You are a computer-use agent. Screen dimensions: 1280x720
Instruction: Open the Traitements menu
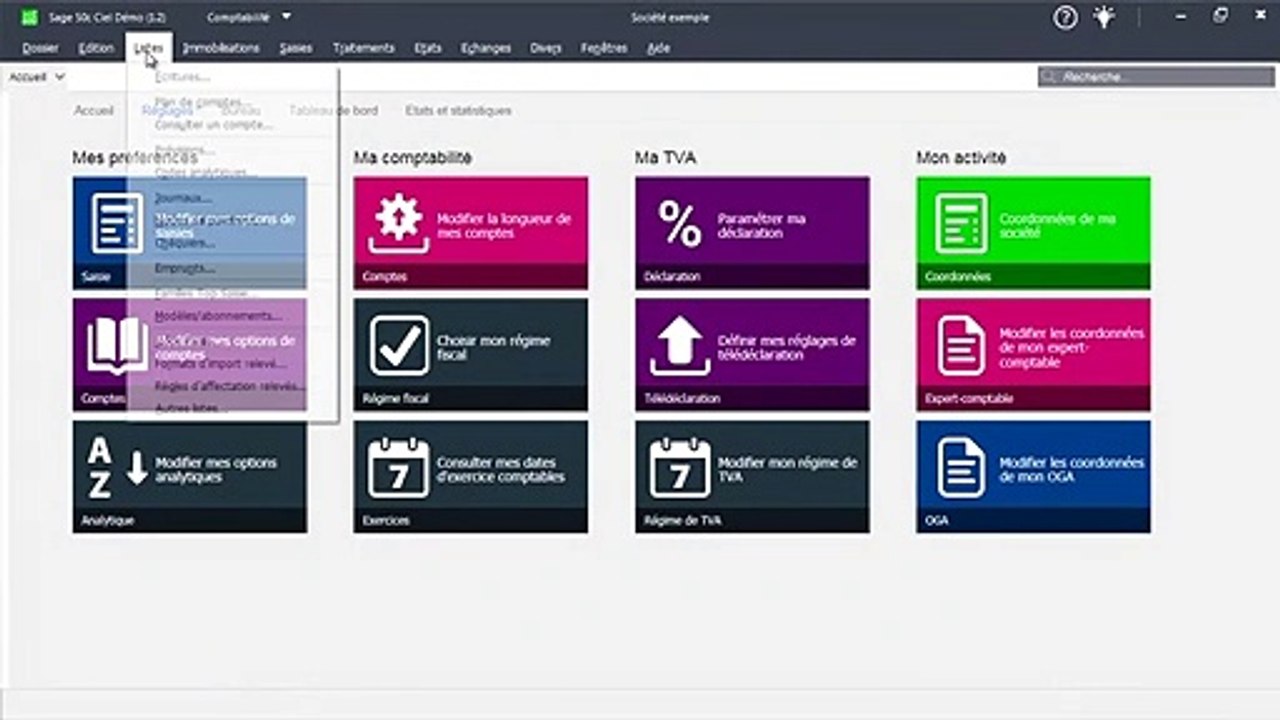(x=363, y=48)
